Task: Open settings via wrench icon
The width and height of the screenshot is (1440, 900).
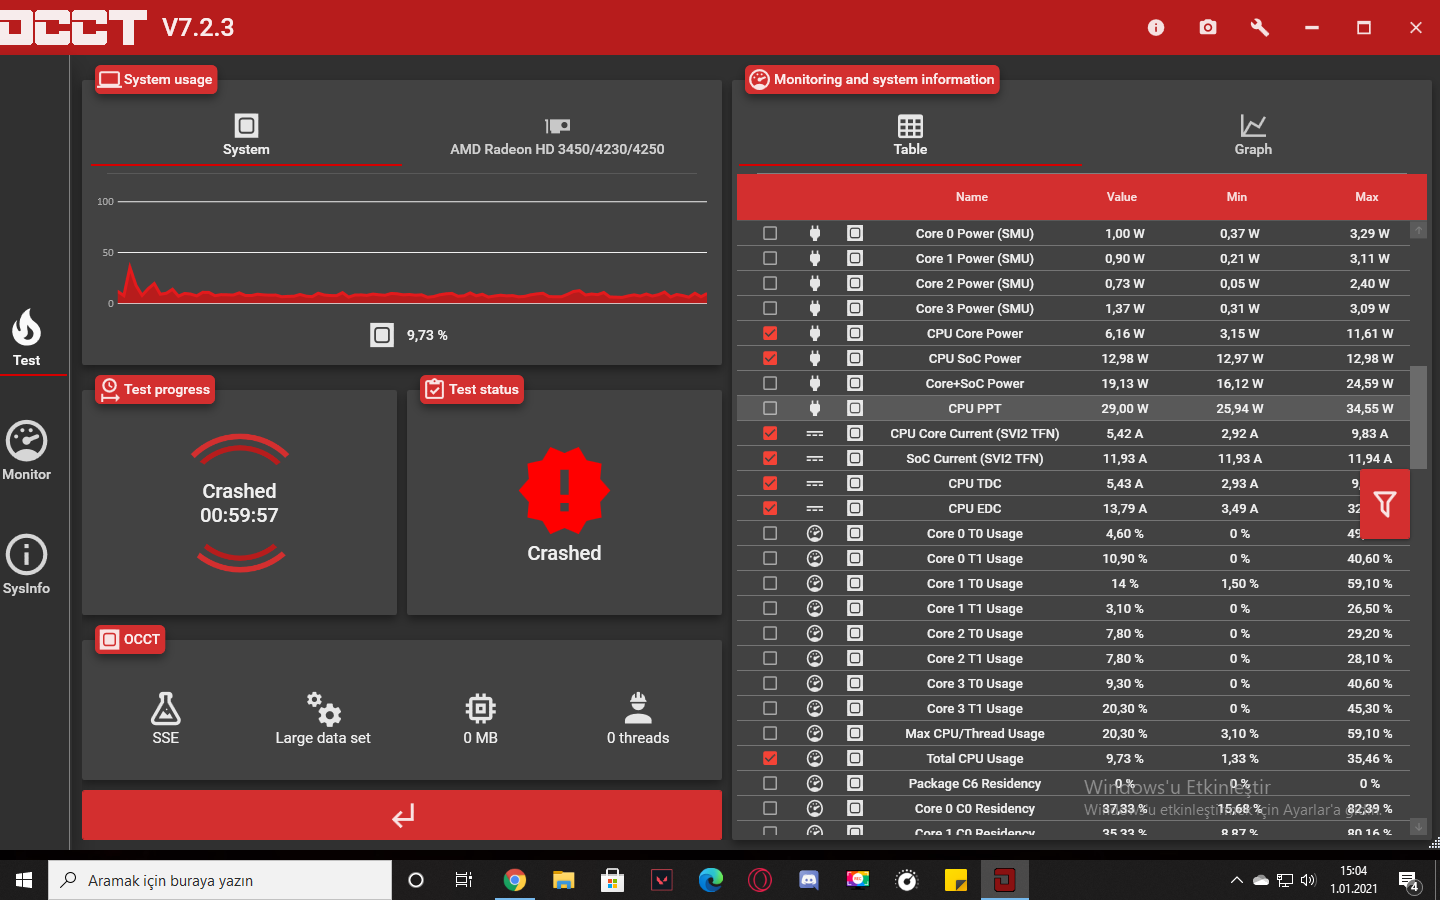Action: click(1260, 27)
